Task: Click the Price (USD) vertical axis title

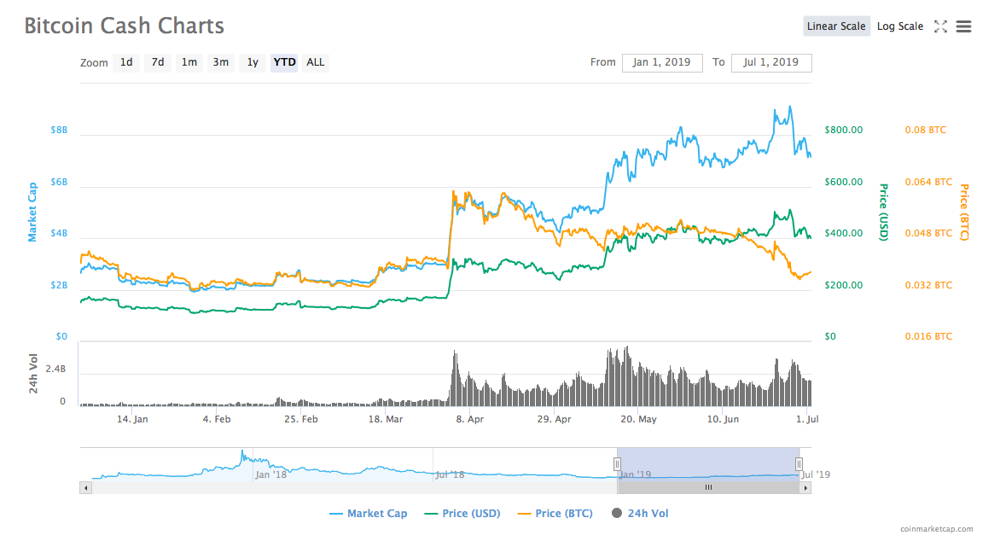Action: click(883, 212)
